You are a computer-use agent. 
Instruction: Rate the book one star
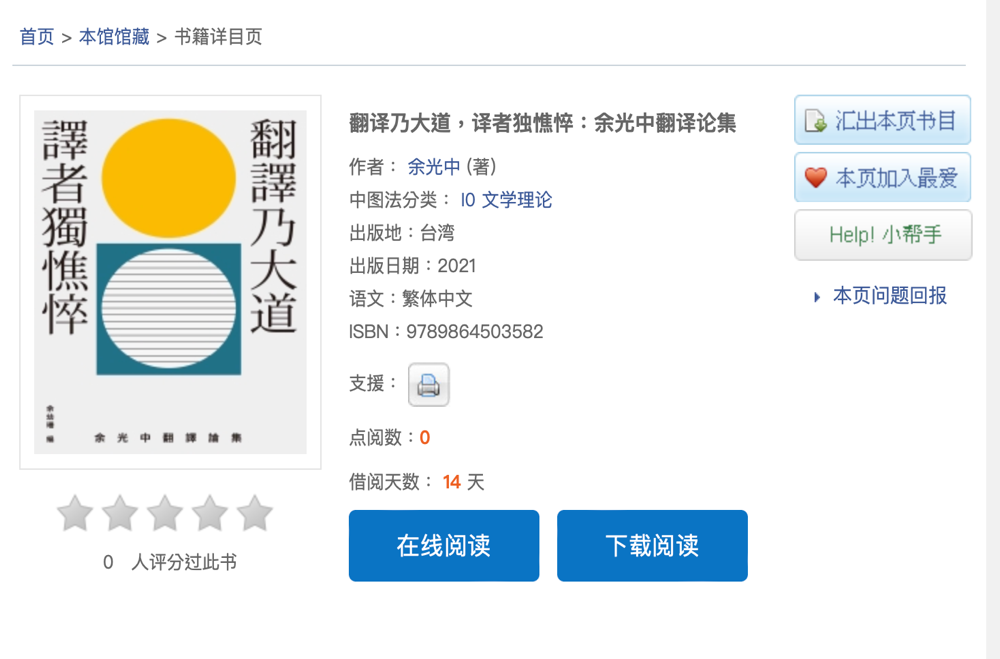coord(75,513)
